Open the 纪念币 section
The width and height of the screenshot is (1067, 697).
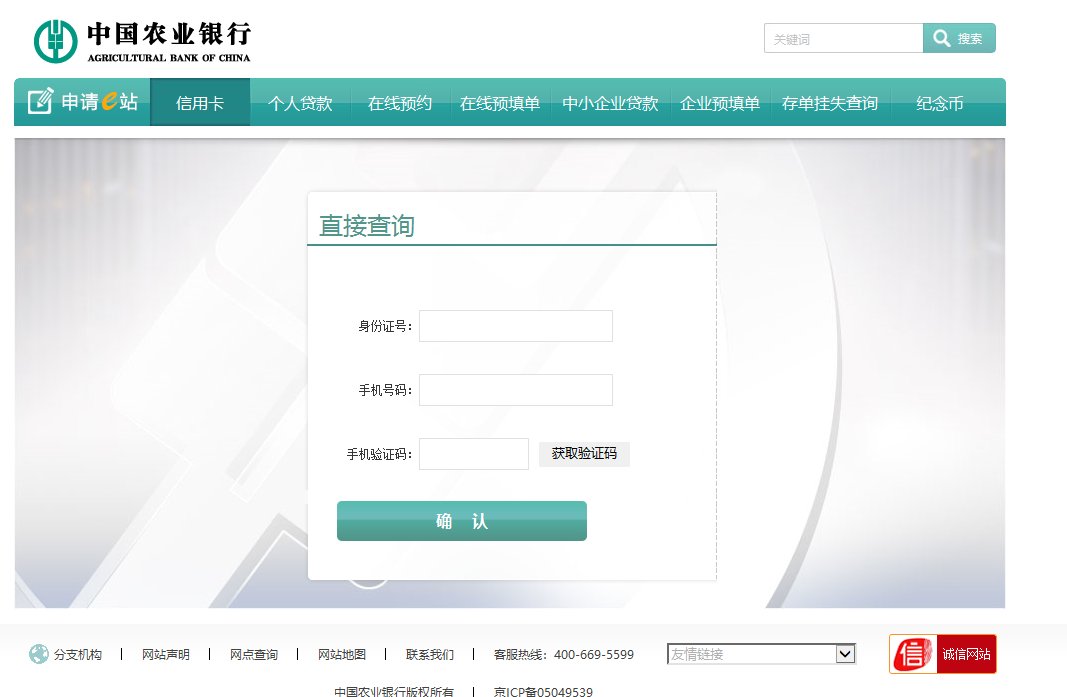(x=939, y=102)
